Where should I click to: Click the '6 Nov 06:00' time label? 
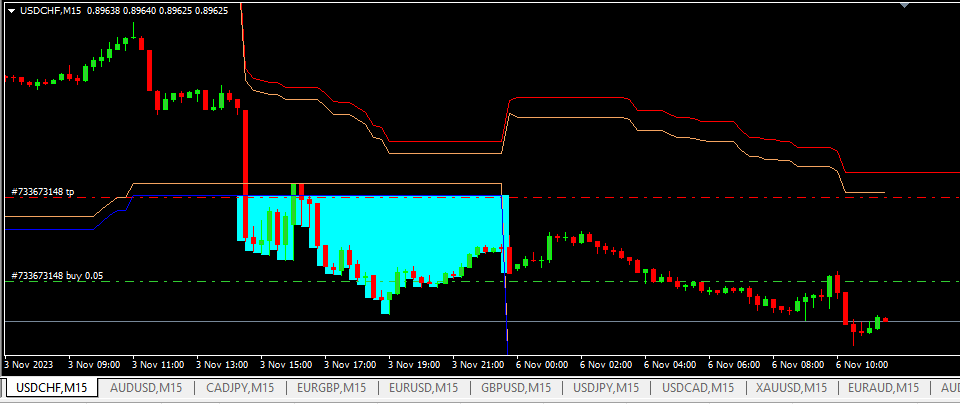coord(734,364)
